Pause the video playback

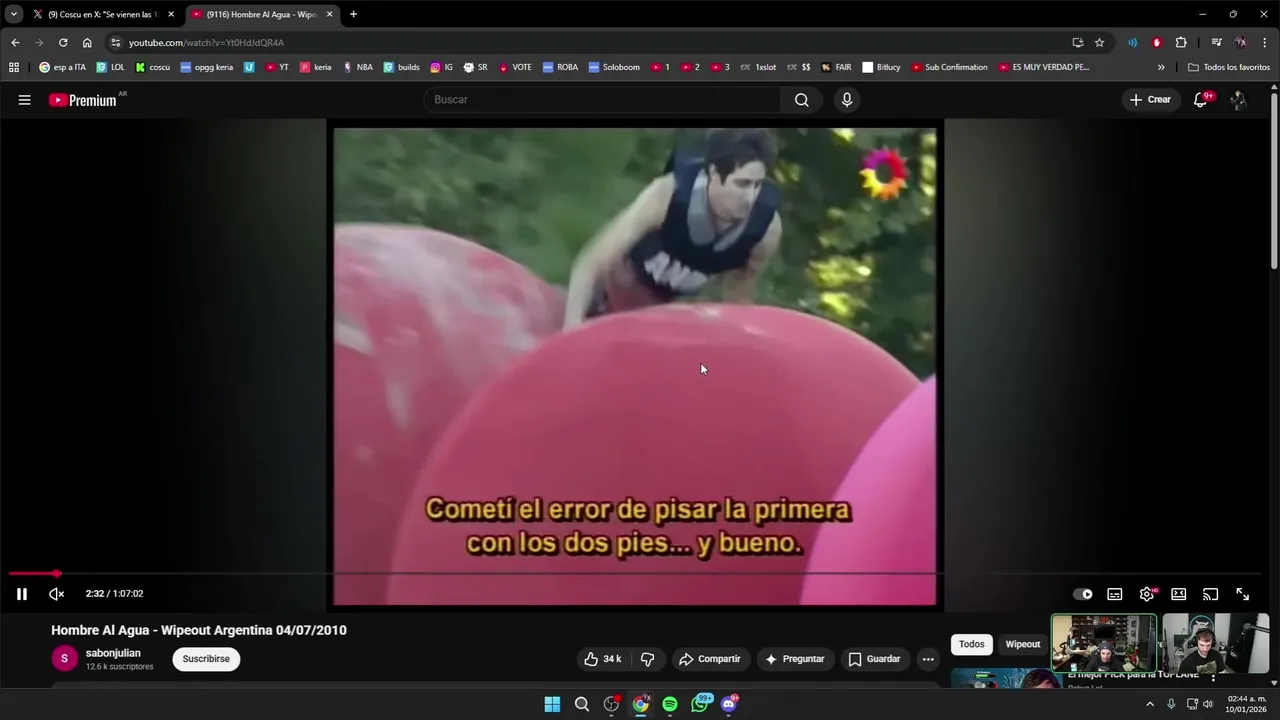[21, 594]
